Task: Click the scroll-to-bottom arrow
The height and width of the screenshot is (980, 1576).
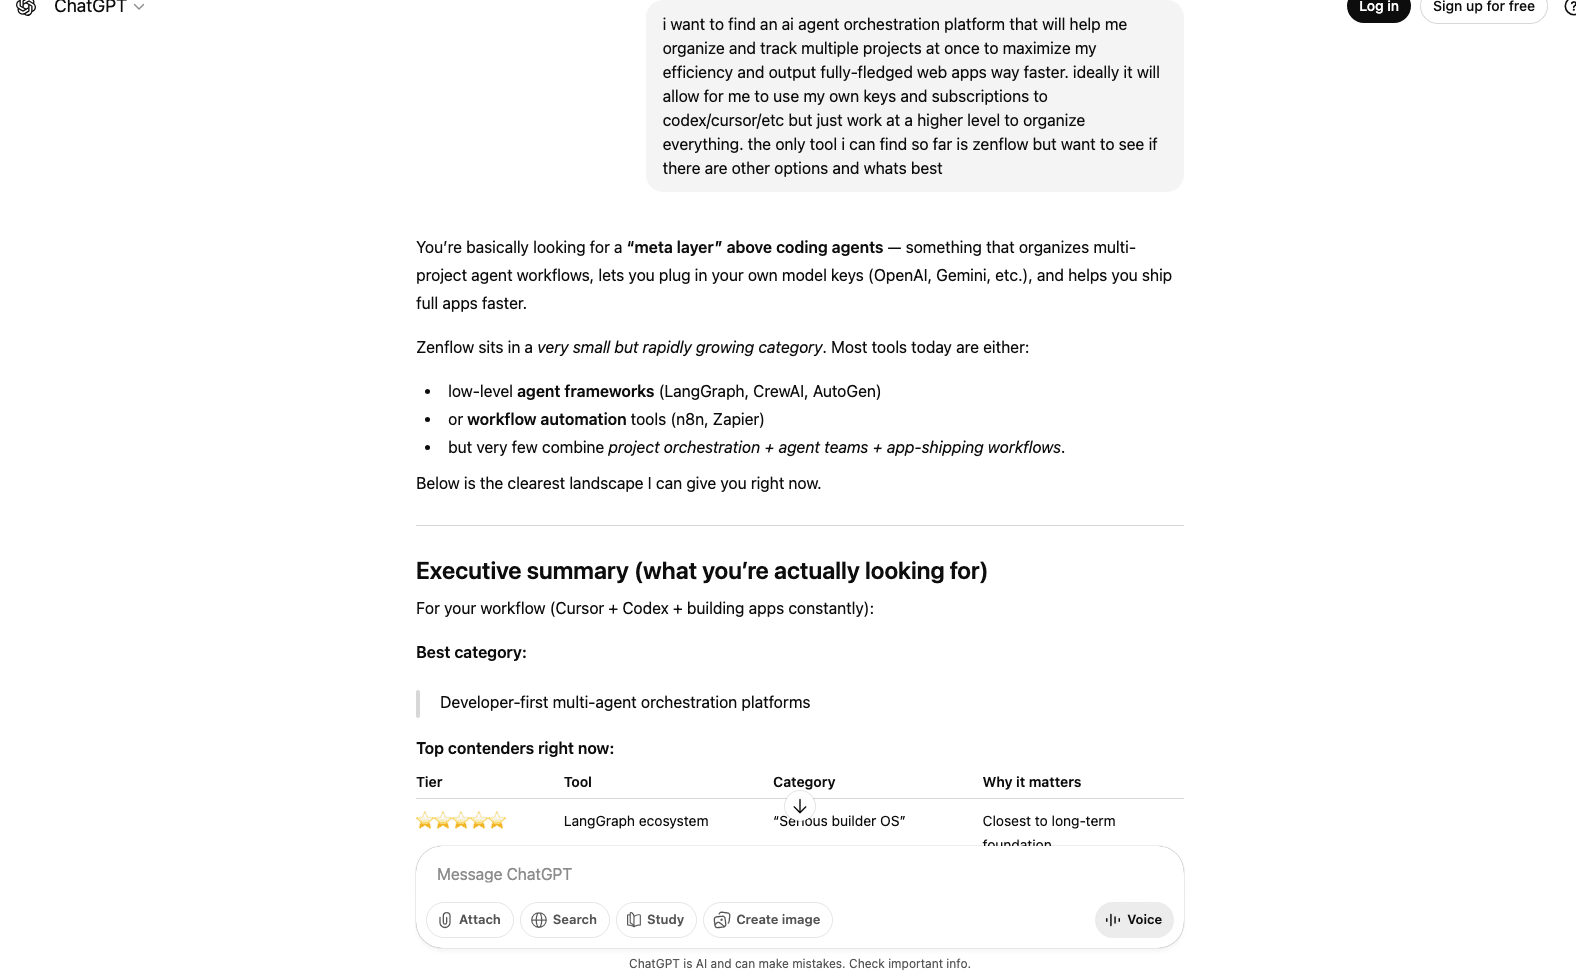Action: click(799, 806)
